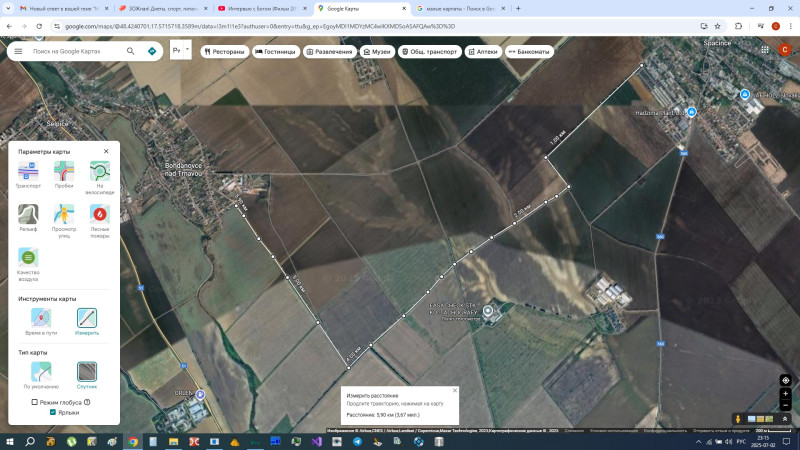Check the Режим глобуса checkbox
This screenshot has width=800, height=450.
coord(35,402)
